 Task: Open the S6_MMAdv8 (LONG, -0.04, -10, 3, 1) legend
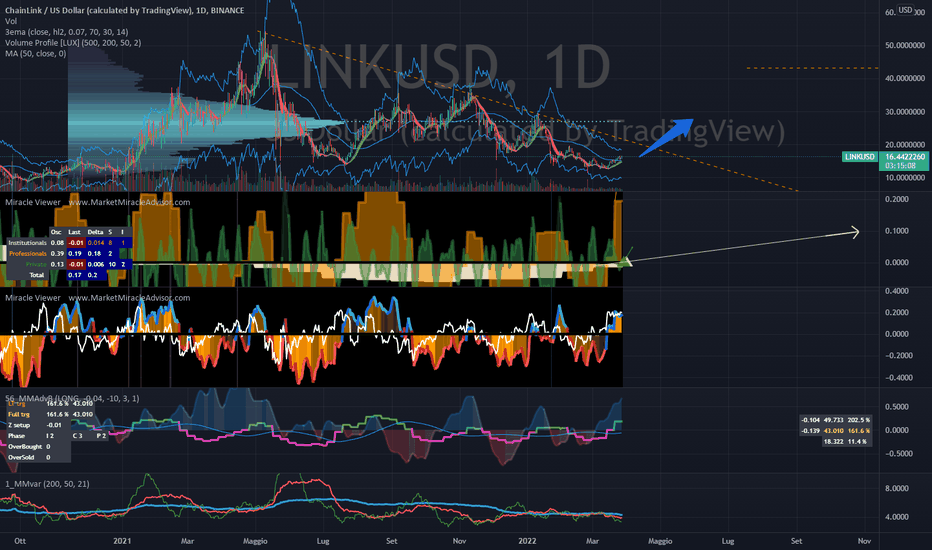72,398
